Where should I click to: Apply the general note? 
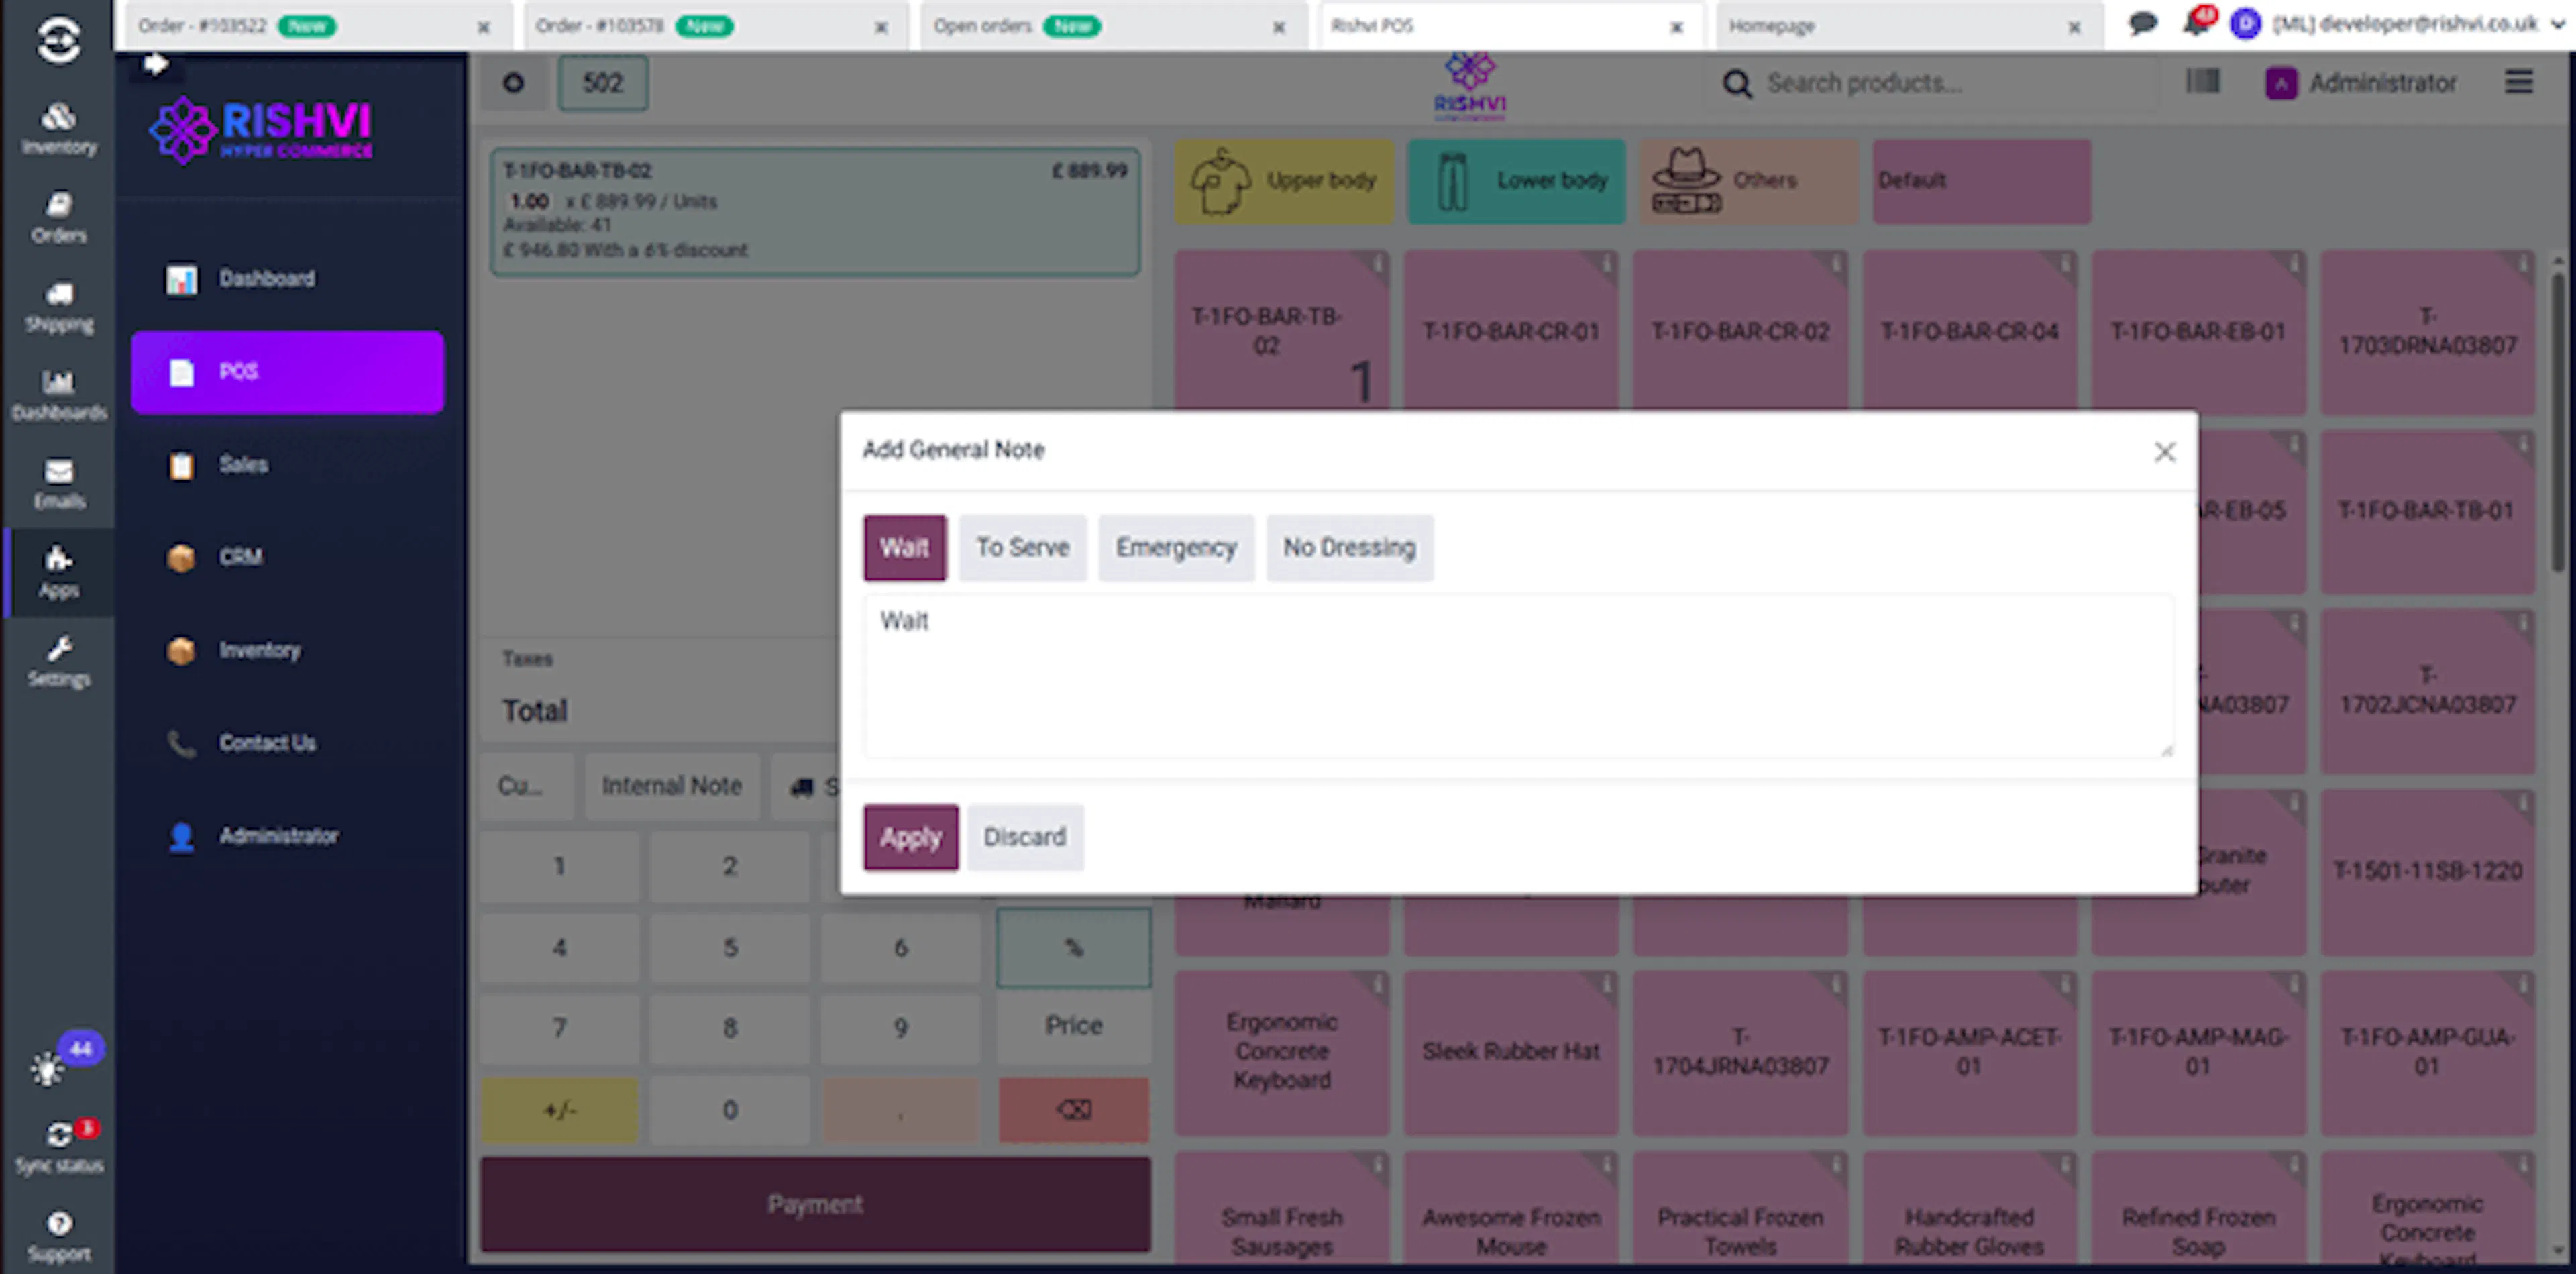[x=911, y=837]
